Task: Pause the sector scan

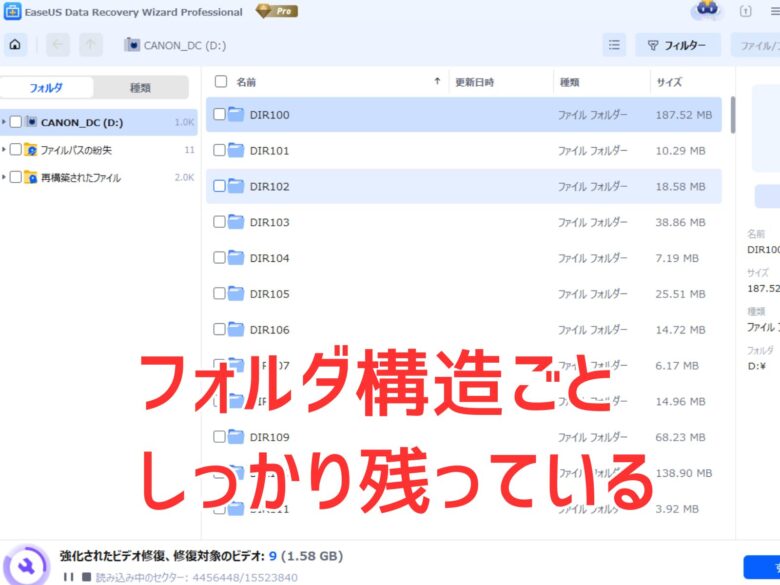Action: pos(69,577)
